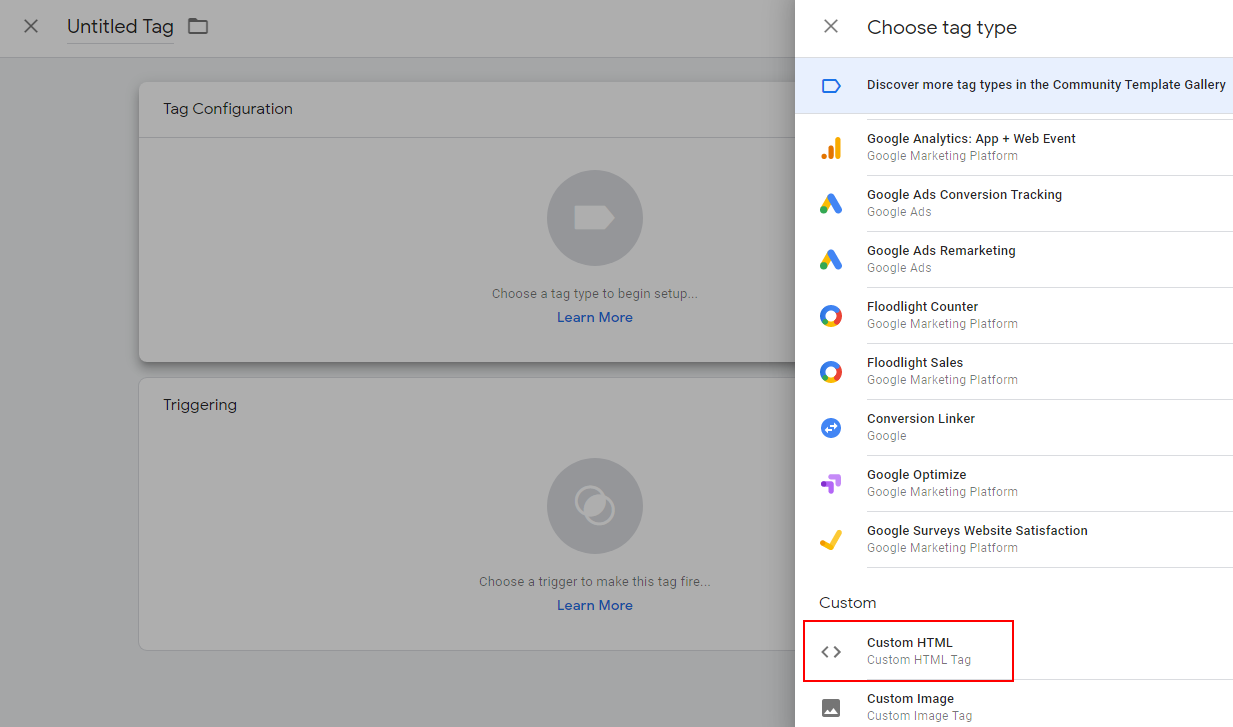Click Learn More under Triggering
The image size is (1233, 727).
[x=595, y=605]
